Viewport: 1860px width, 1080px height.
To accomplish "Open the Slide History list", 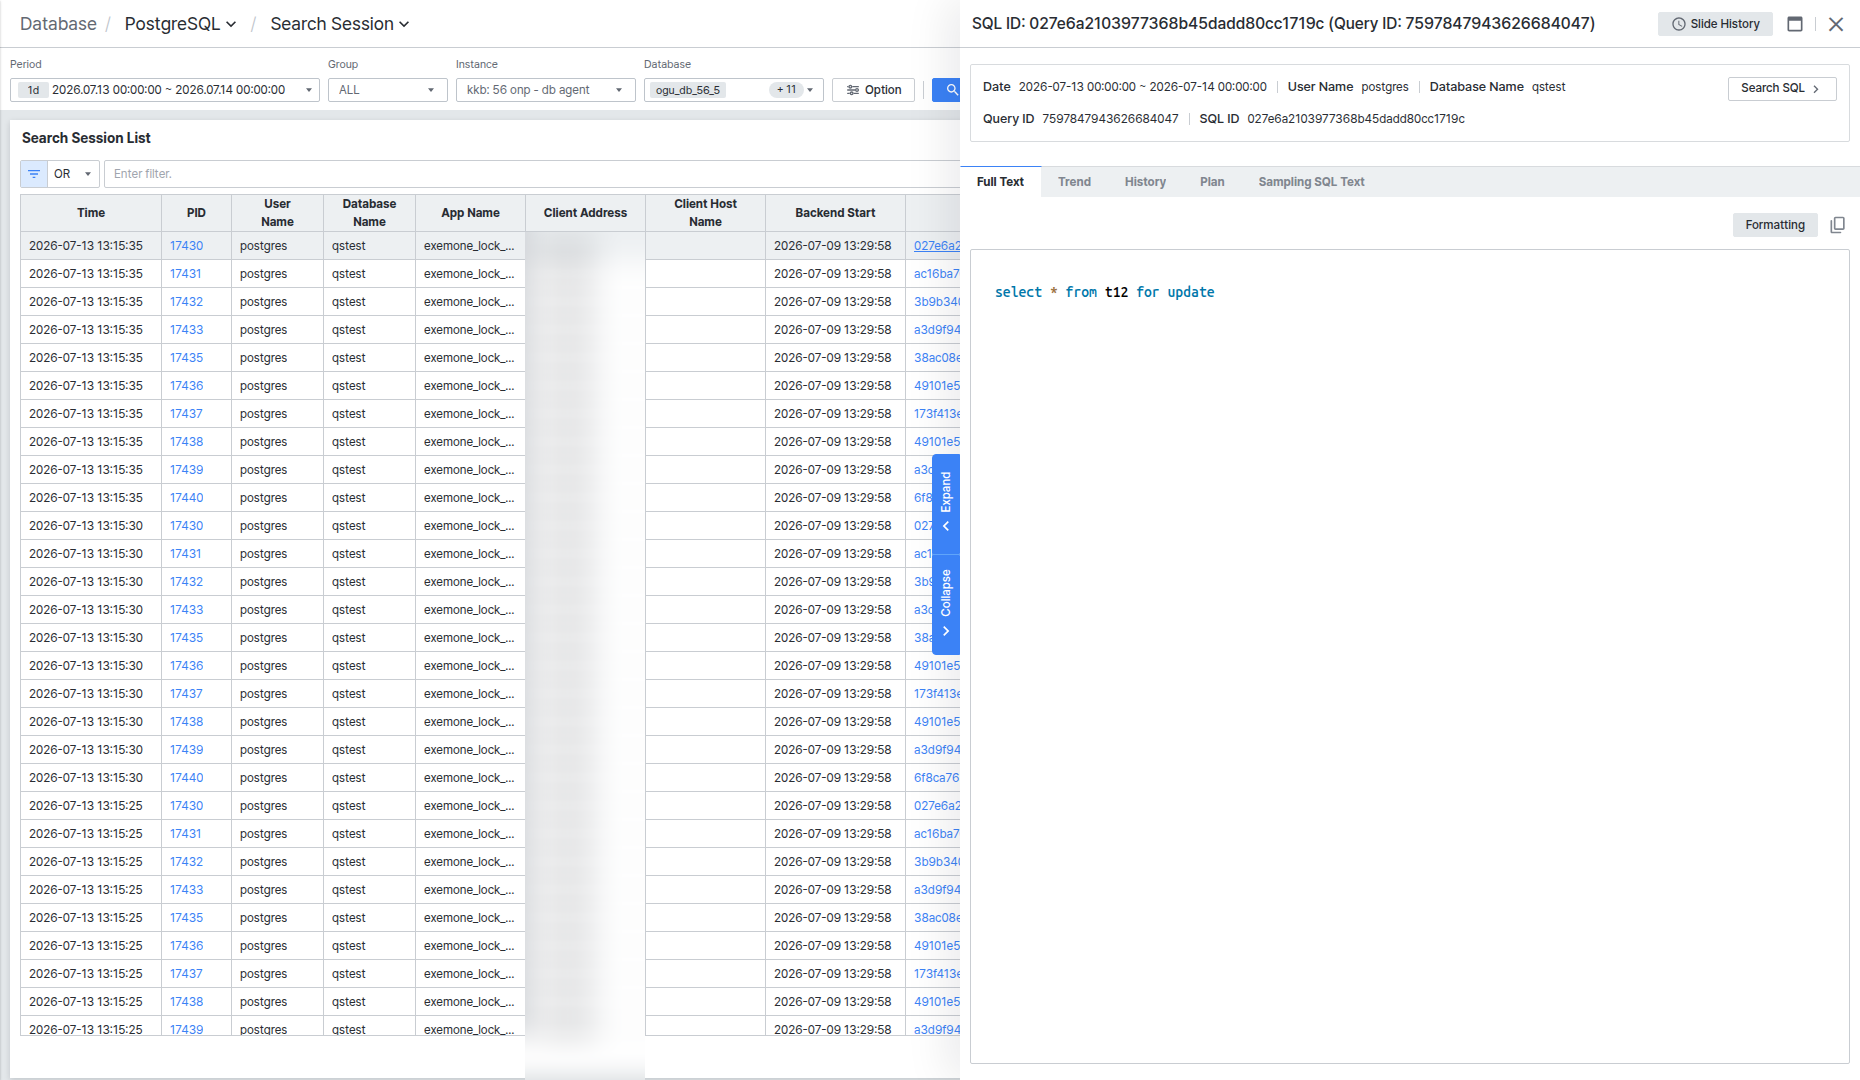I will (x=1715, y=24).
